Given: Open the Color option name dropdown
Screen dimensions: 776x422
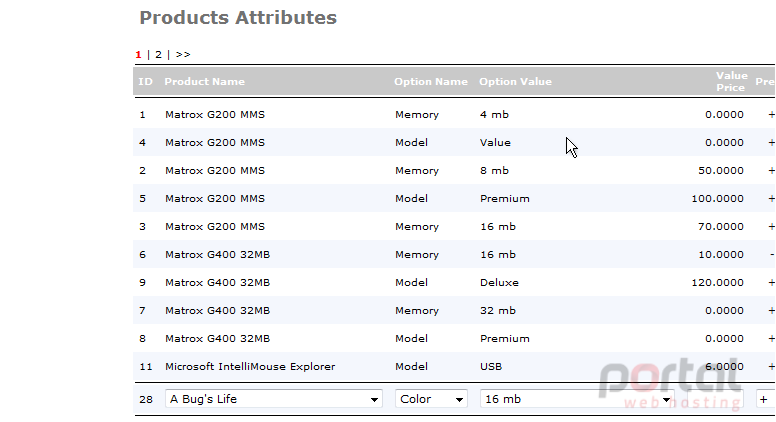Looking at the screenshot, I should point(431,399).
